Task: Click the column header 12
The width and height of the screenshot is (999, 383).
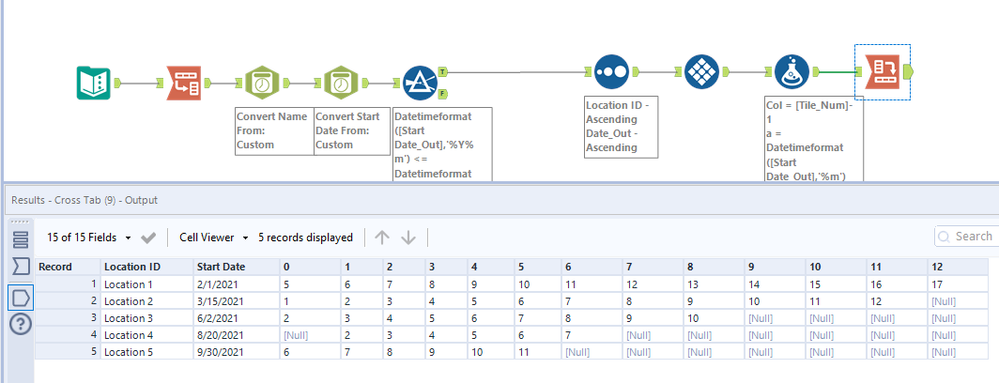Action: 958,267
